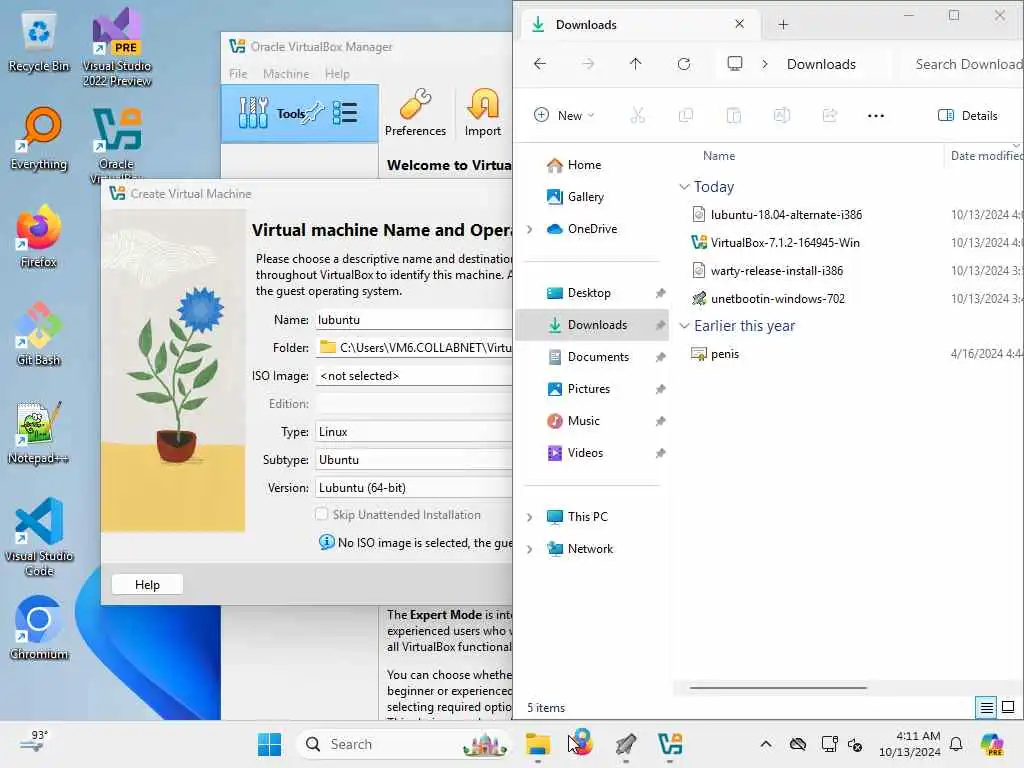This screenshot has height=768, width=1024.
Task: Open the Version dropdown showing Lubuntu (64-bit)
Action: pos(414,488)
